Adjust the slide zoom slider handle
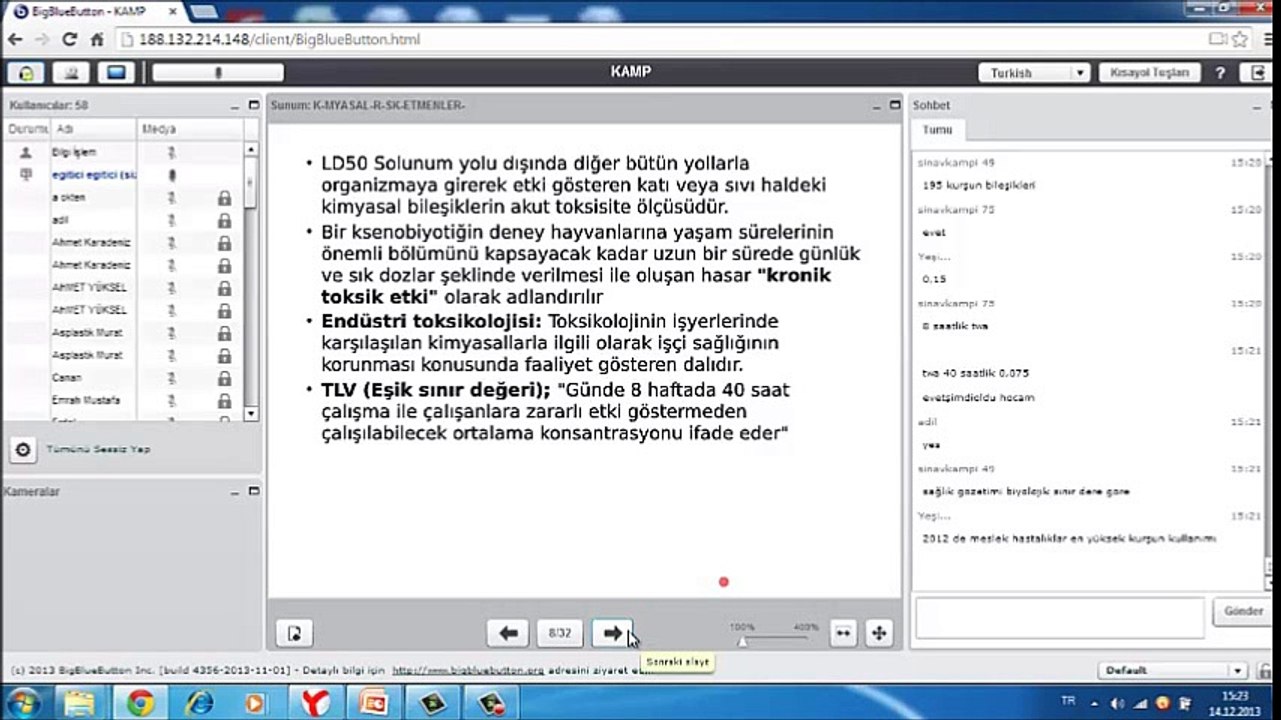The image size is (1281, 720). click(x=742, y=640)
